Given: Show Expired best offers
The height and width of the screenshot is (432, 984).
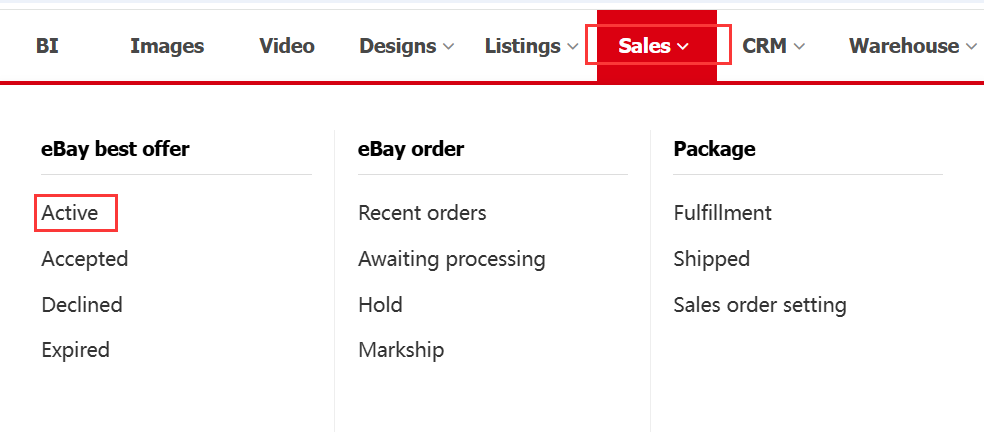Looking at the screenshot, I should (x=75, y=351).
